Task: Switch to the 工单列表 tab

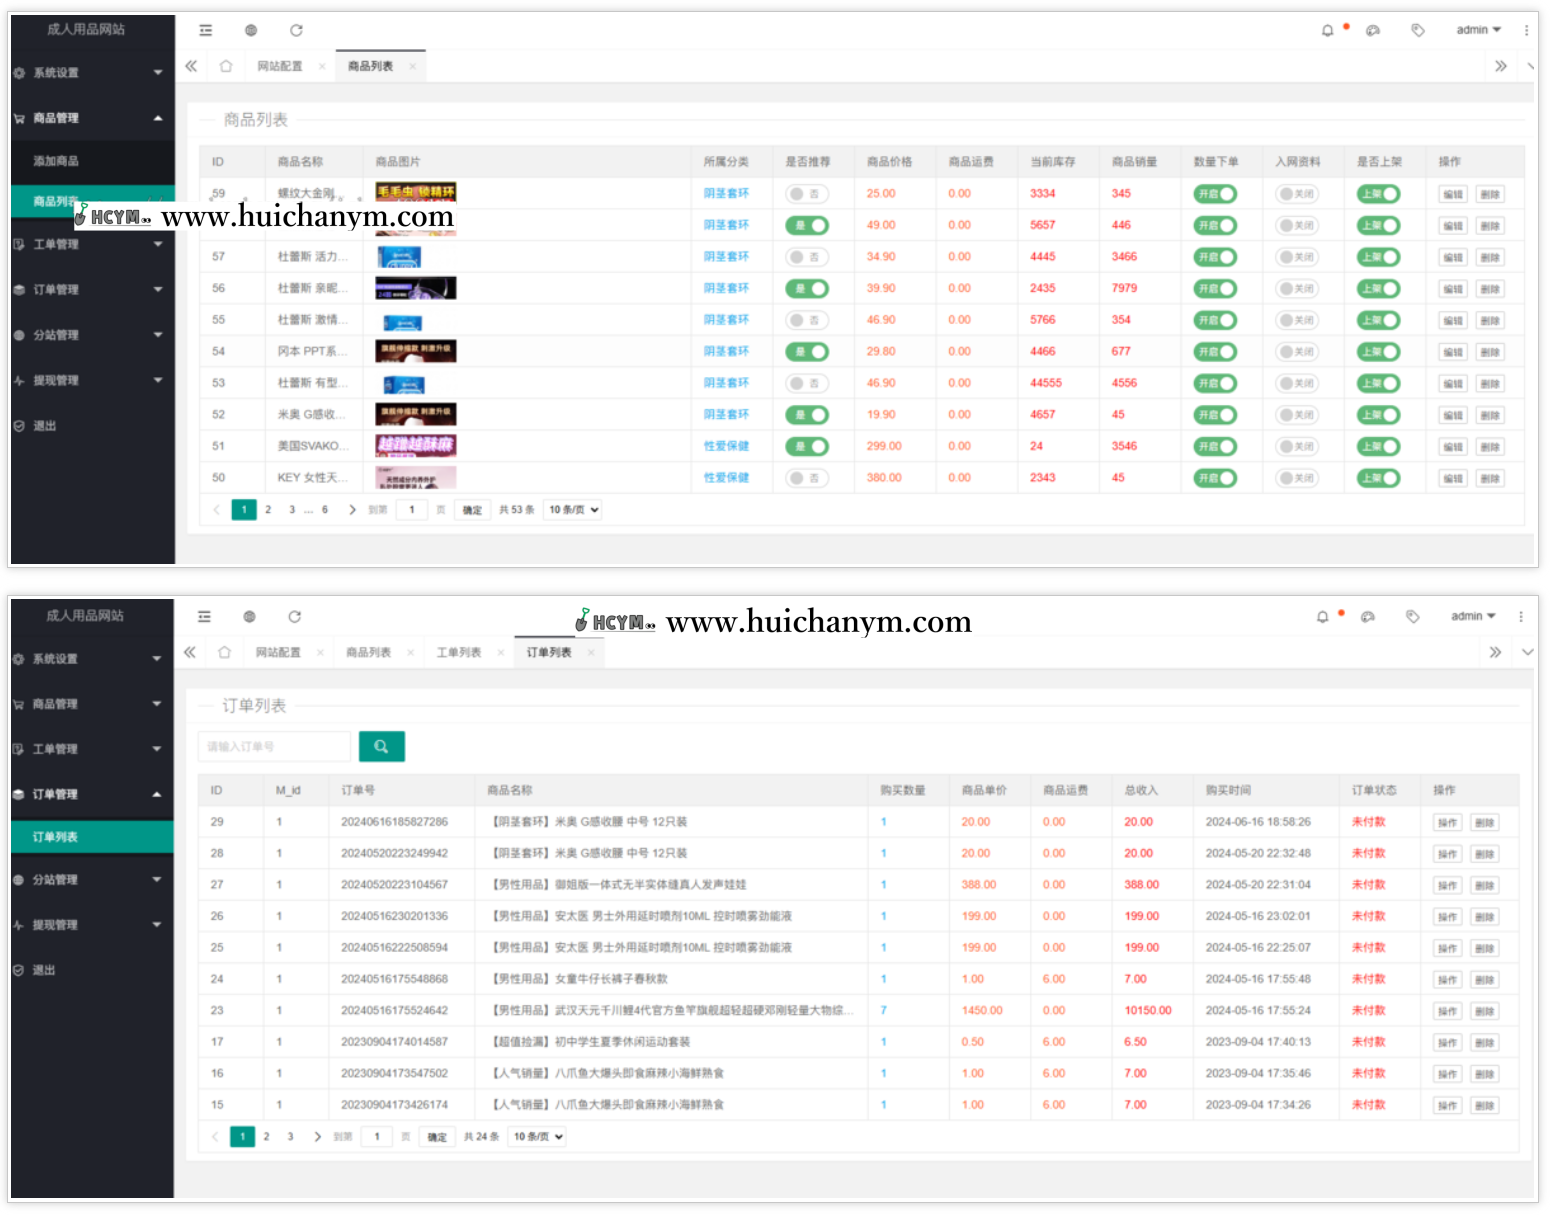Action: pos(459,653)
